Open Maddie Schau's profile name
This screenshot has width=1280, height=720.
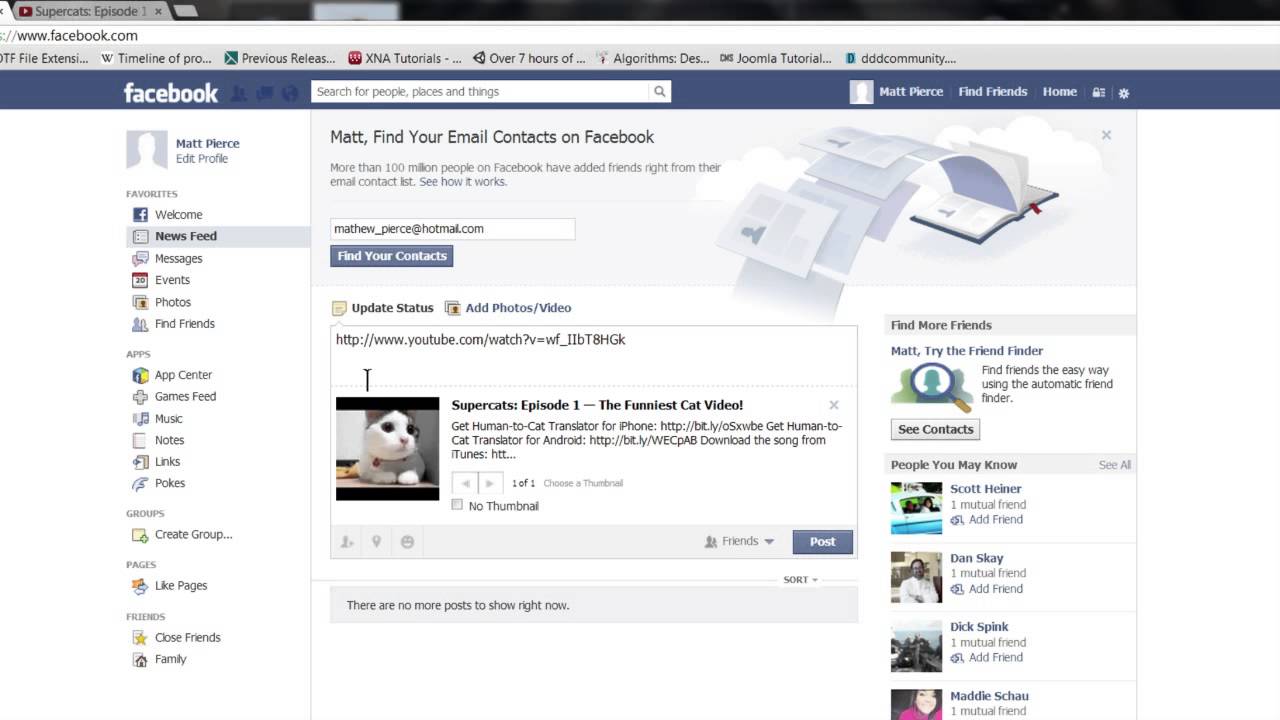[989, 696]
